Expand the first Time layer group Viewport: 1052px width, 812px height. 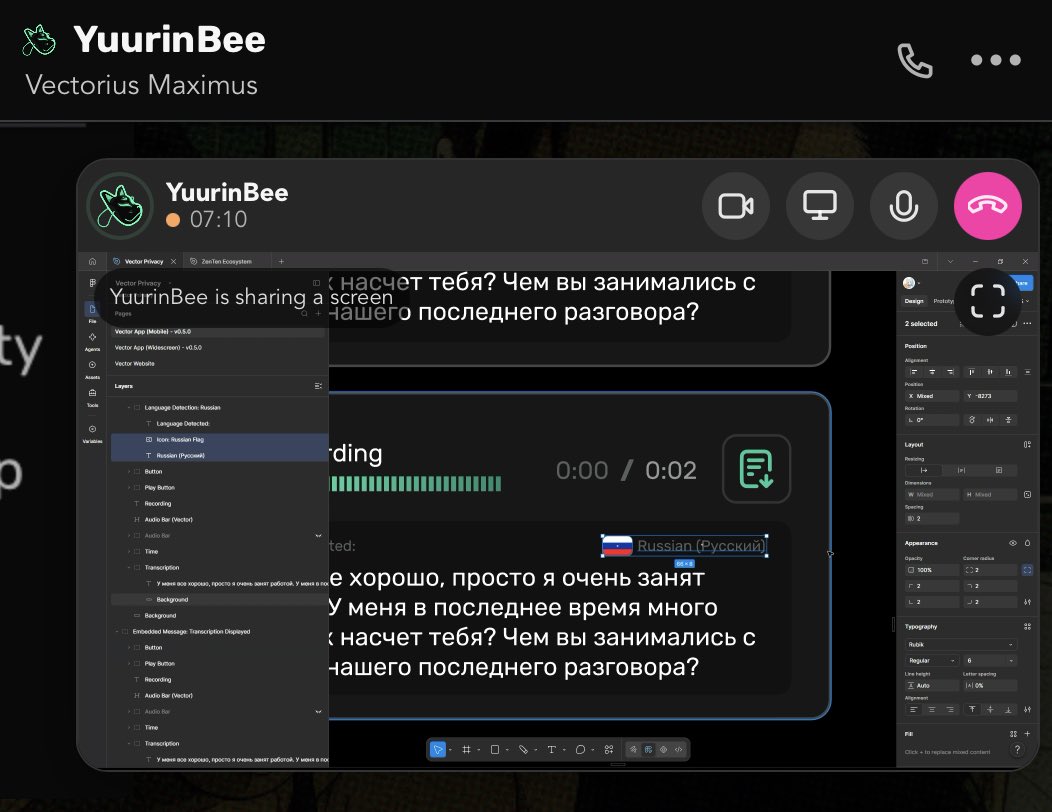[129, 552]
